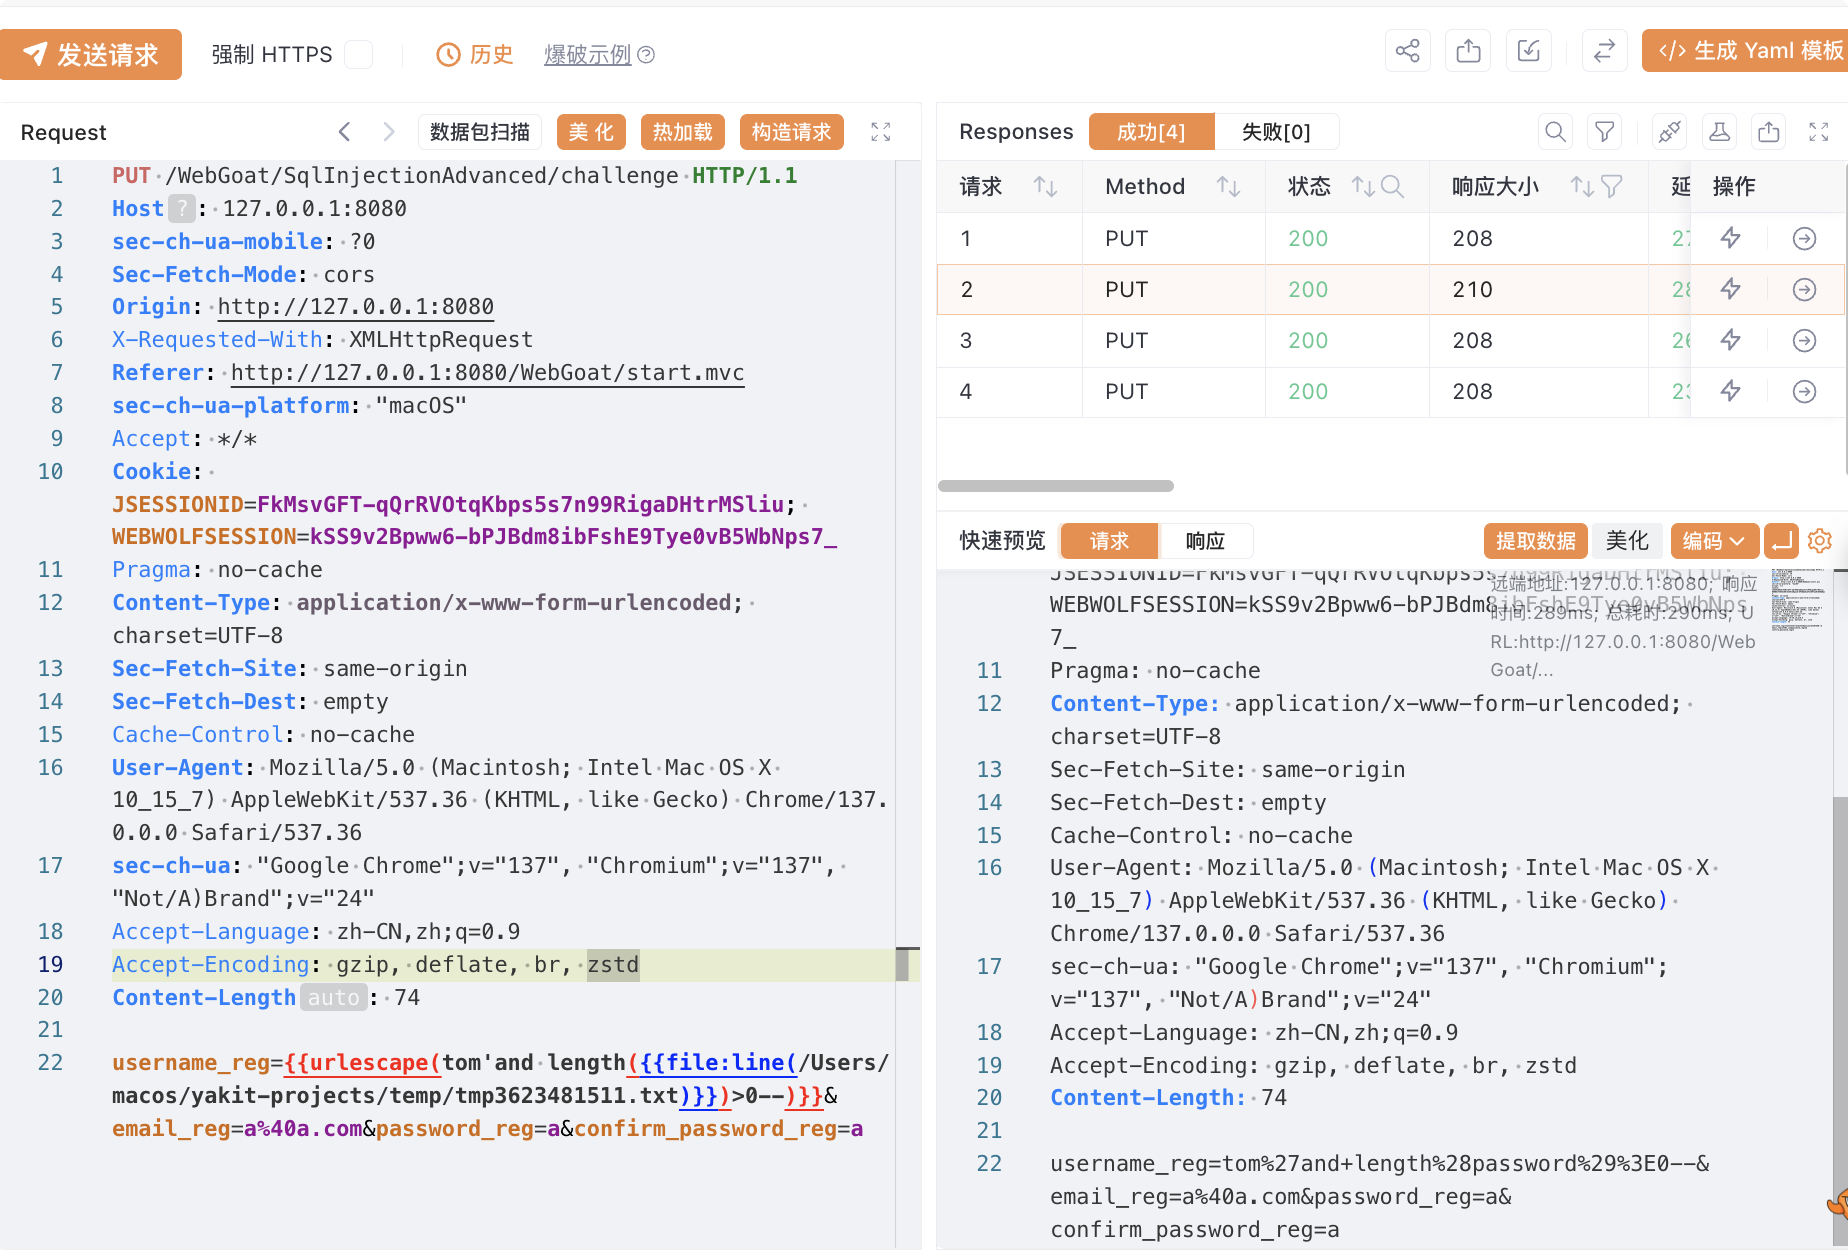Switch to the 成功[4] tab
The height and width of the screenshot is (1260, 1848).
[1151, 132]
